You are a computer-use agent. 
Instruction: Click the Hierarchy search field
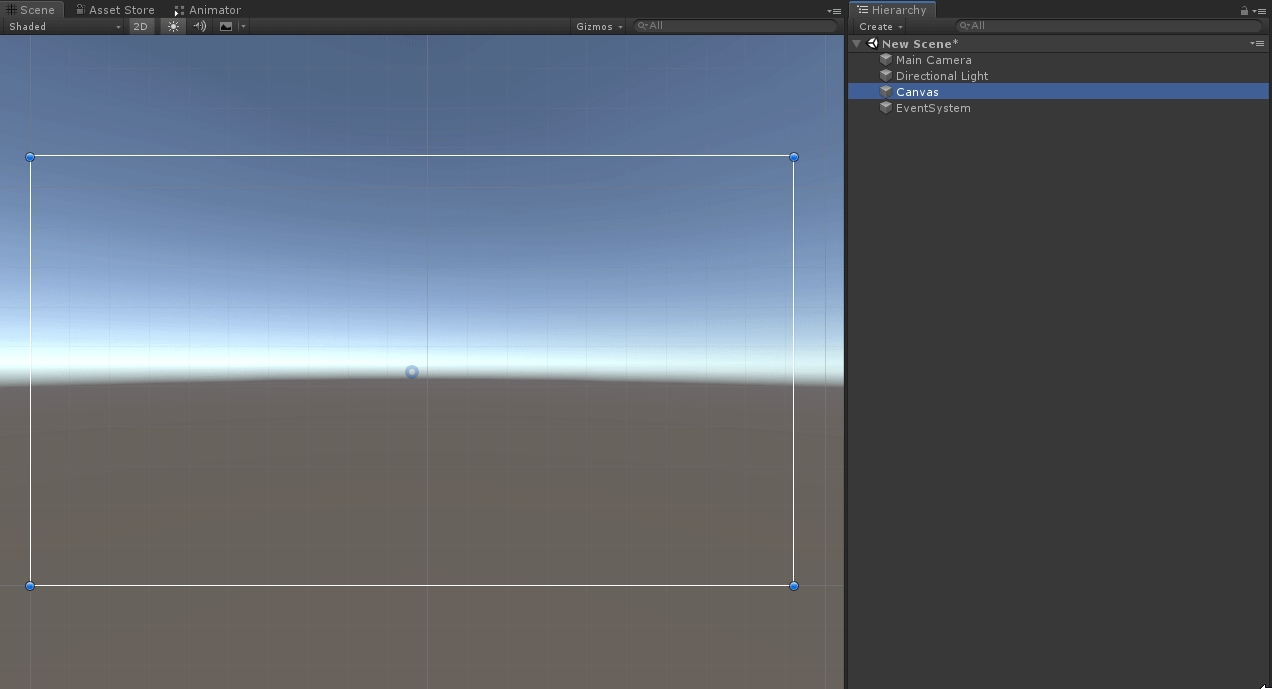click(x=1108, y=26)
